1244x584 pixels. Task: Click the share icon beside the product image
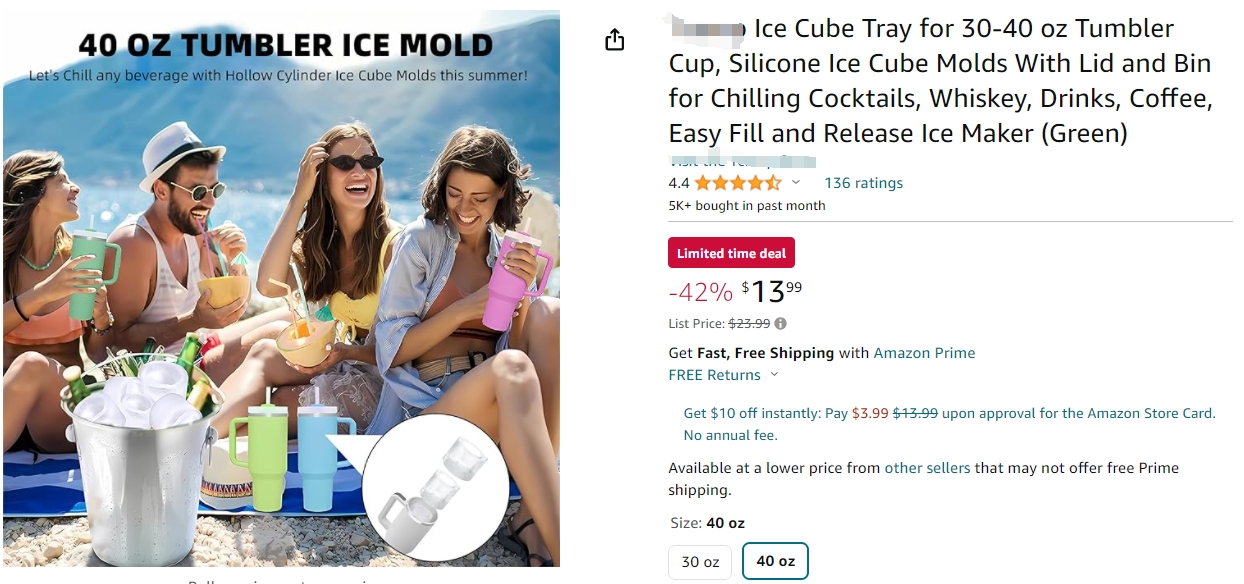[x=615, y=40]
